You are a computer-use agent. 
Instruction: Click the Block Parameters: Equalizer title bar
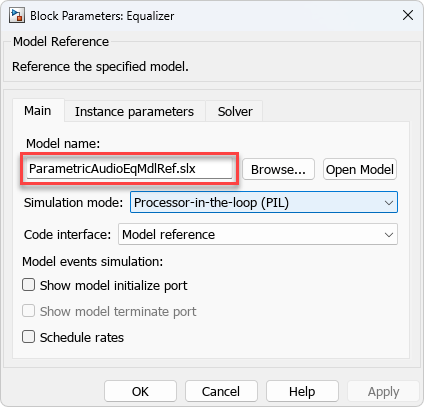coord(212,16)
